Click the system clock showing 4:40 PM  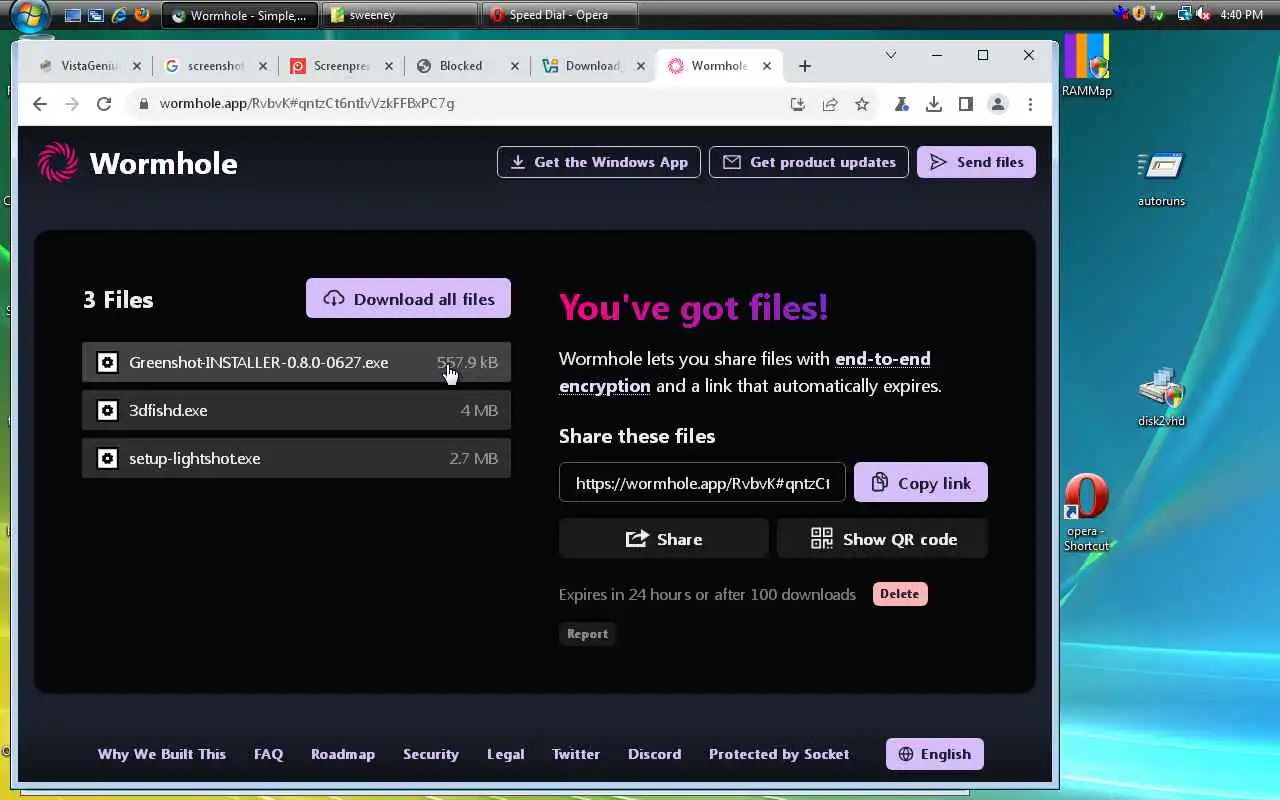[x=1242, y=15]
